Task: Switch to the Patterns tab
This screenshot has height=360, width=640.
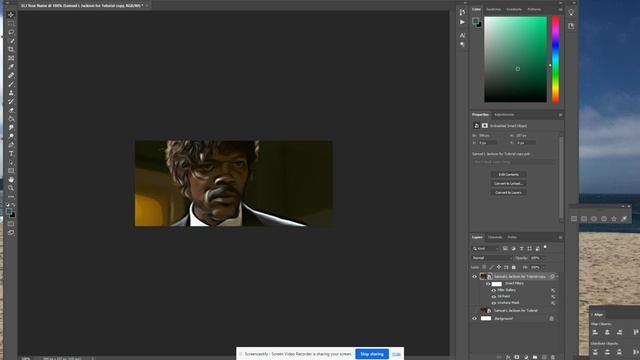Action: point(534,9)
